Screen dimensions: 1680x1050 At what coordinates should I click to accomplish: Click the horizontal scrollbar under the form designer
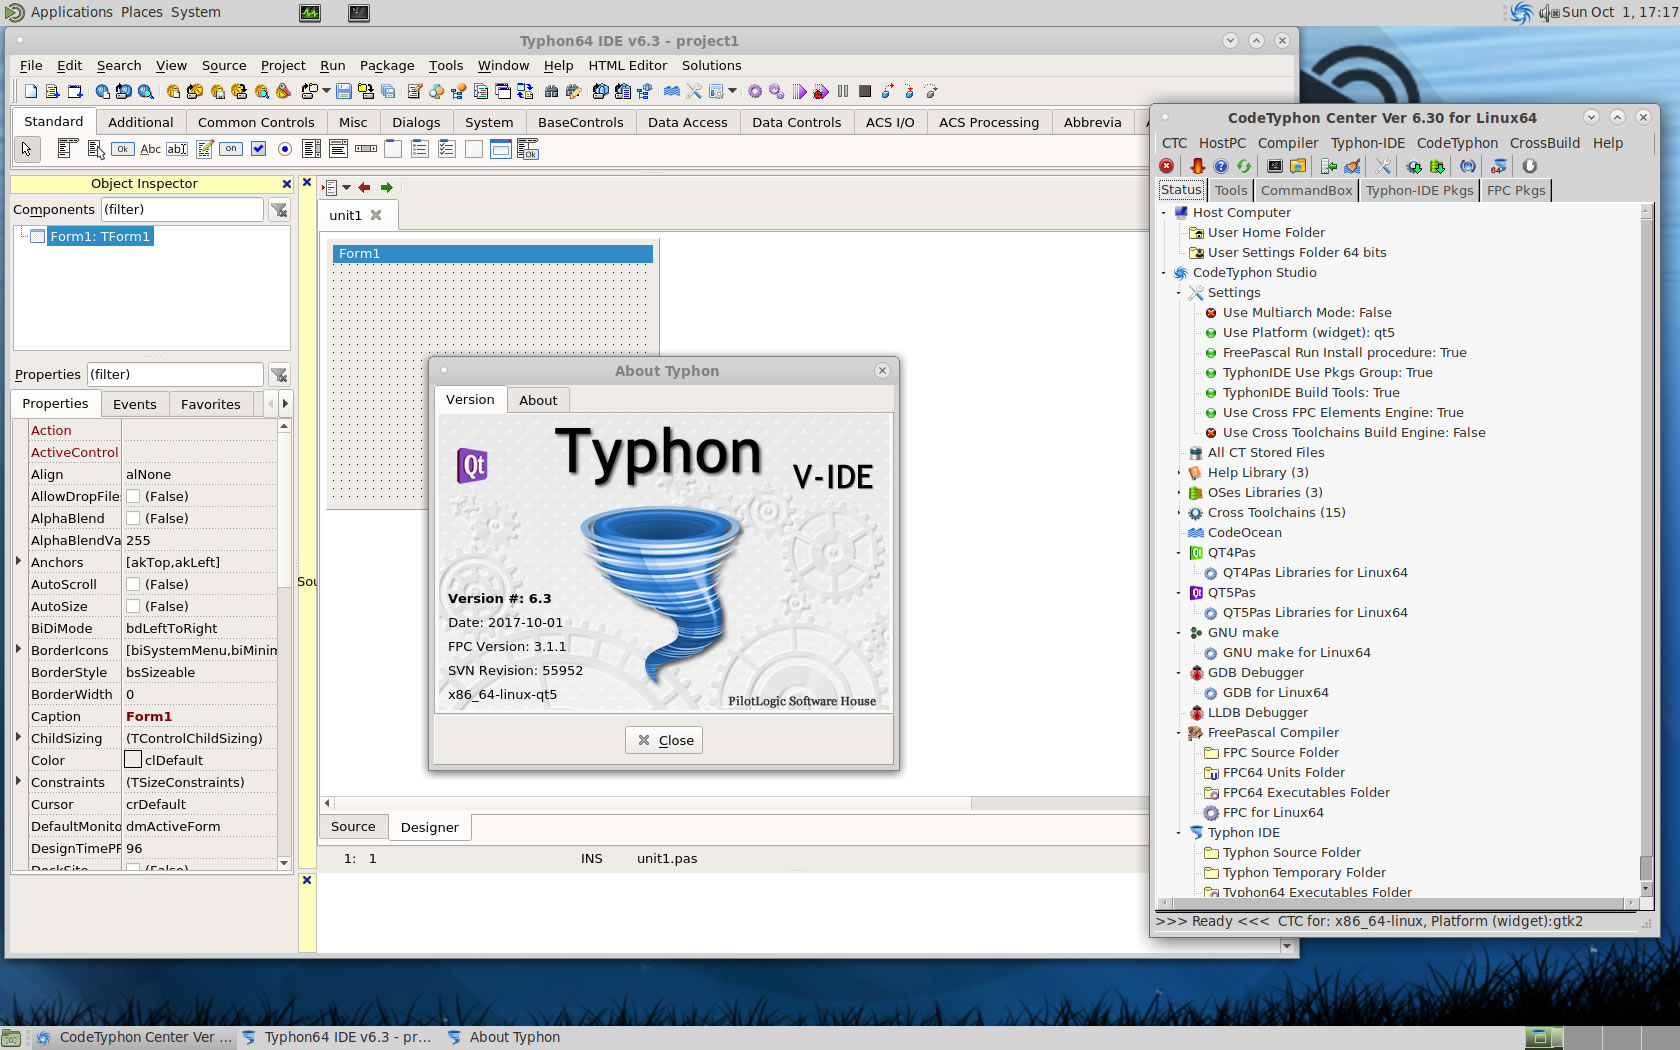[x=652, y=803]
